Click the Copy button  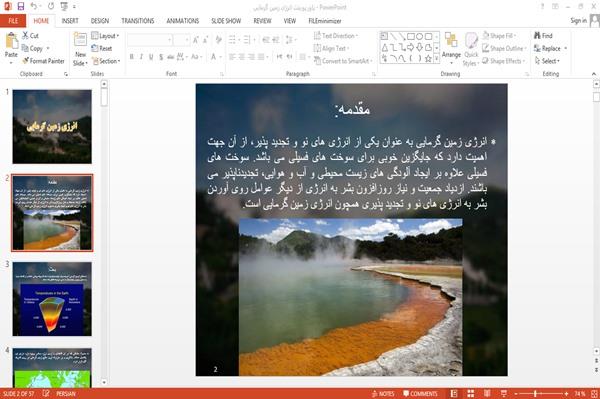coord(32,49)
